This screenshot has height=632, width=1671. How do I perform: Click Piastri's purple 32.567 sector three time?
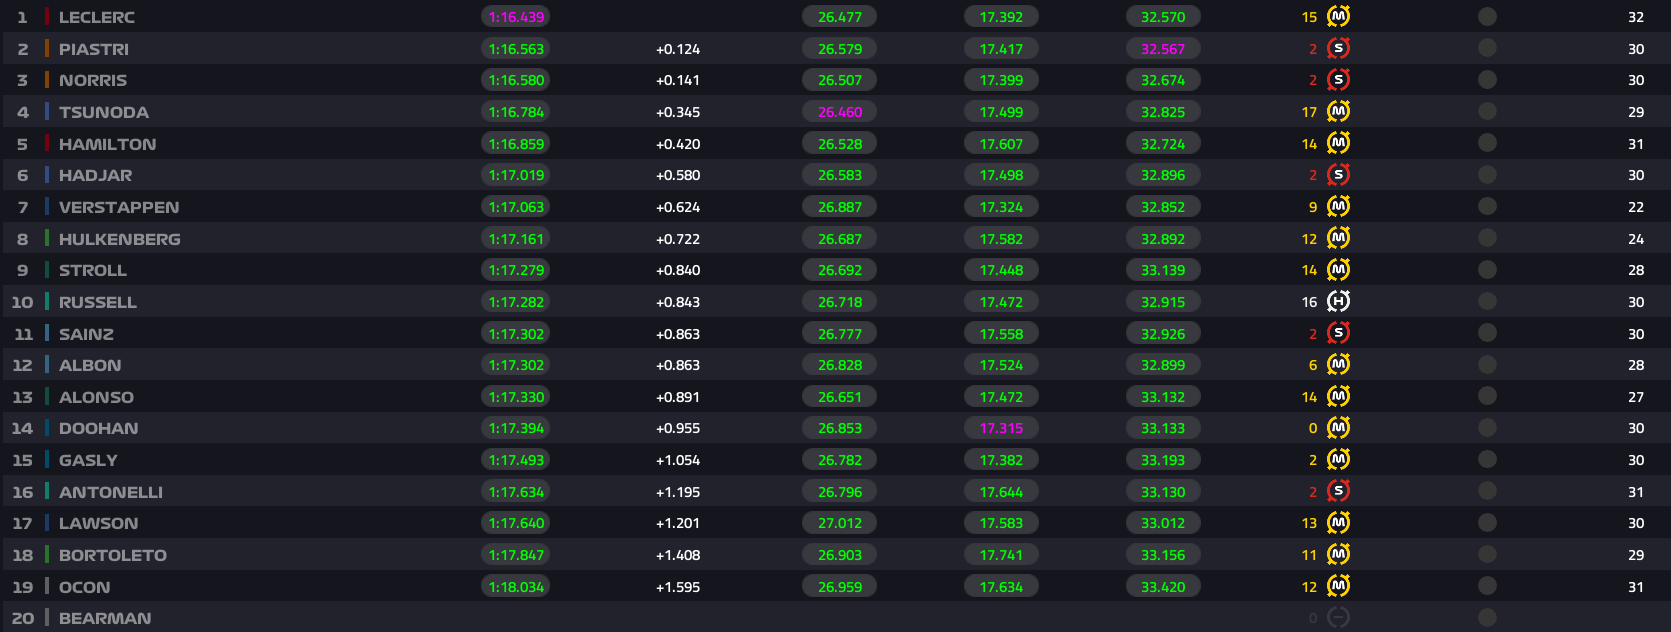tap(1163, 49)
